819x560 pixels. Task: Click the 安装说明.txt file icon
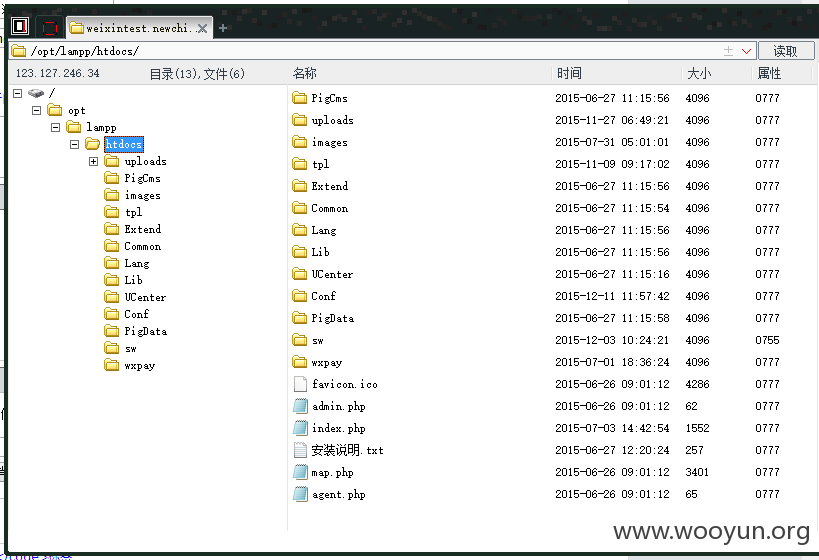[300, 450]
